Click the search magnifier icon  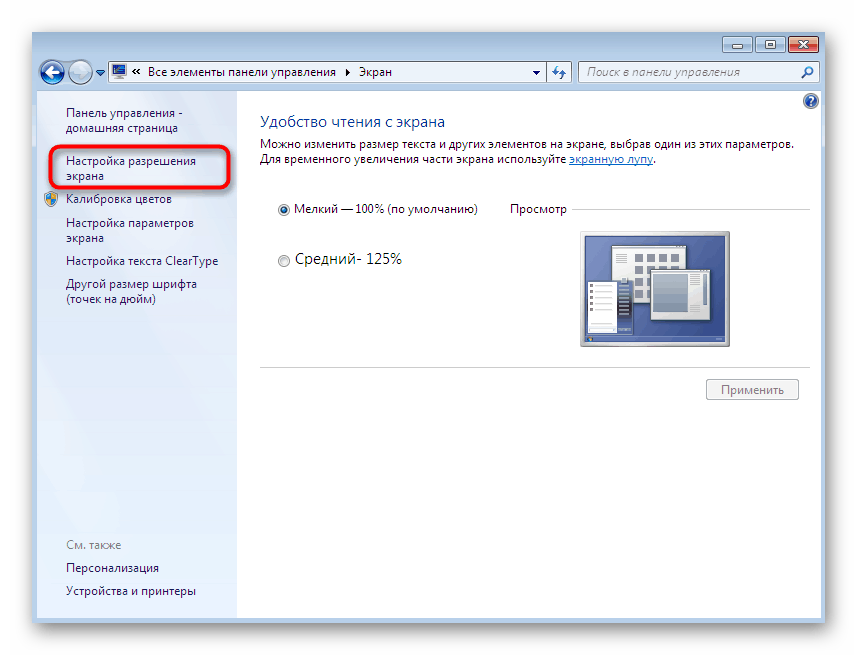coord(806,72)
